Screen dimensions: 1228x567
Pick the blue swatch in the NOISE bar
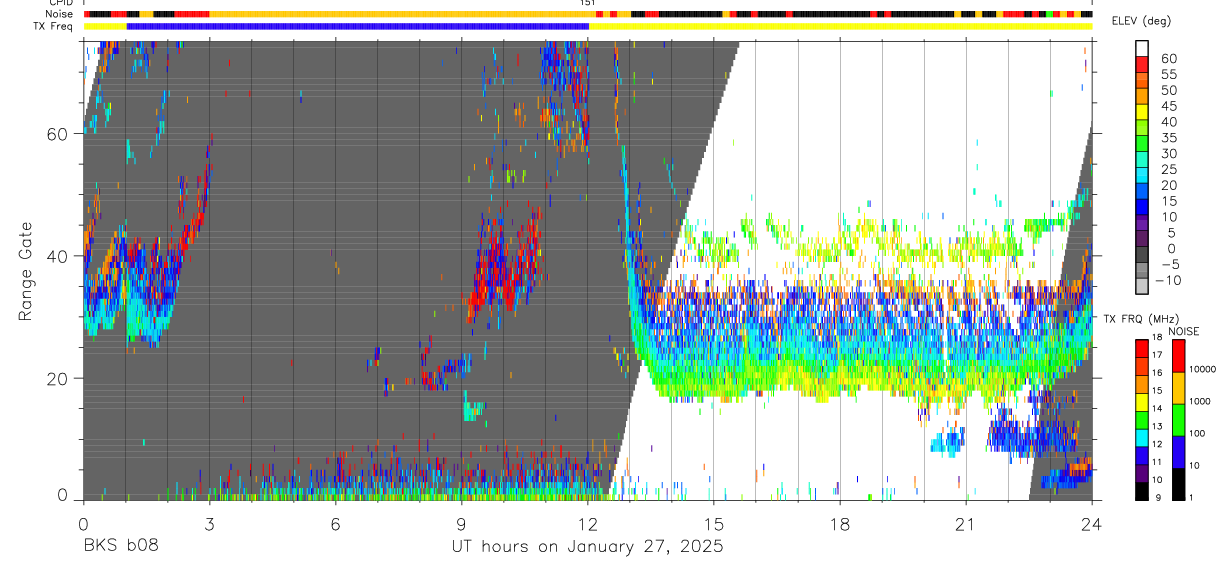1177,452
